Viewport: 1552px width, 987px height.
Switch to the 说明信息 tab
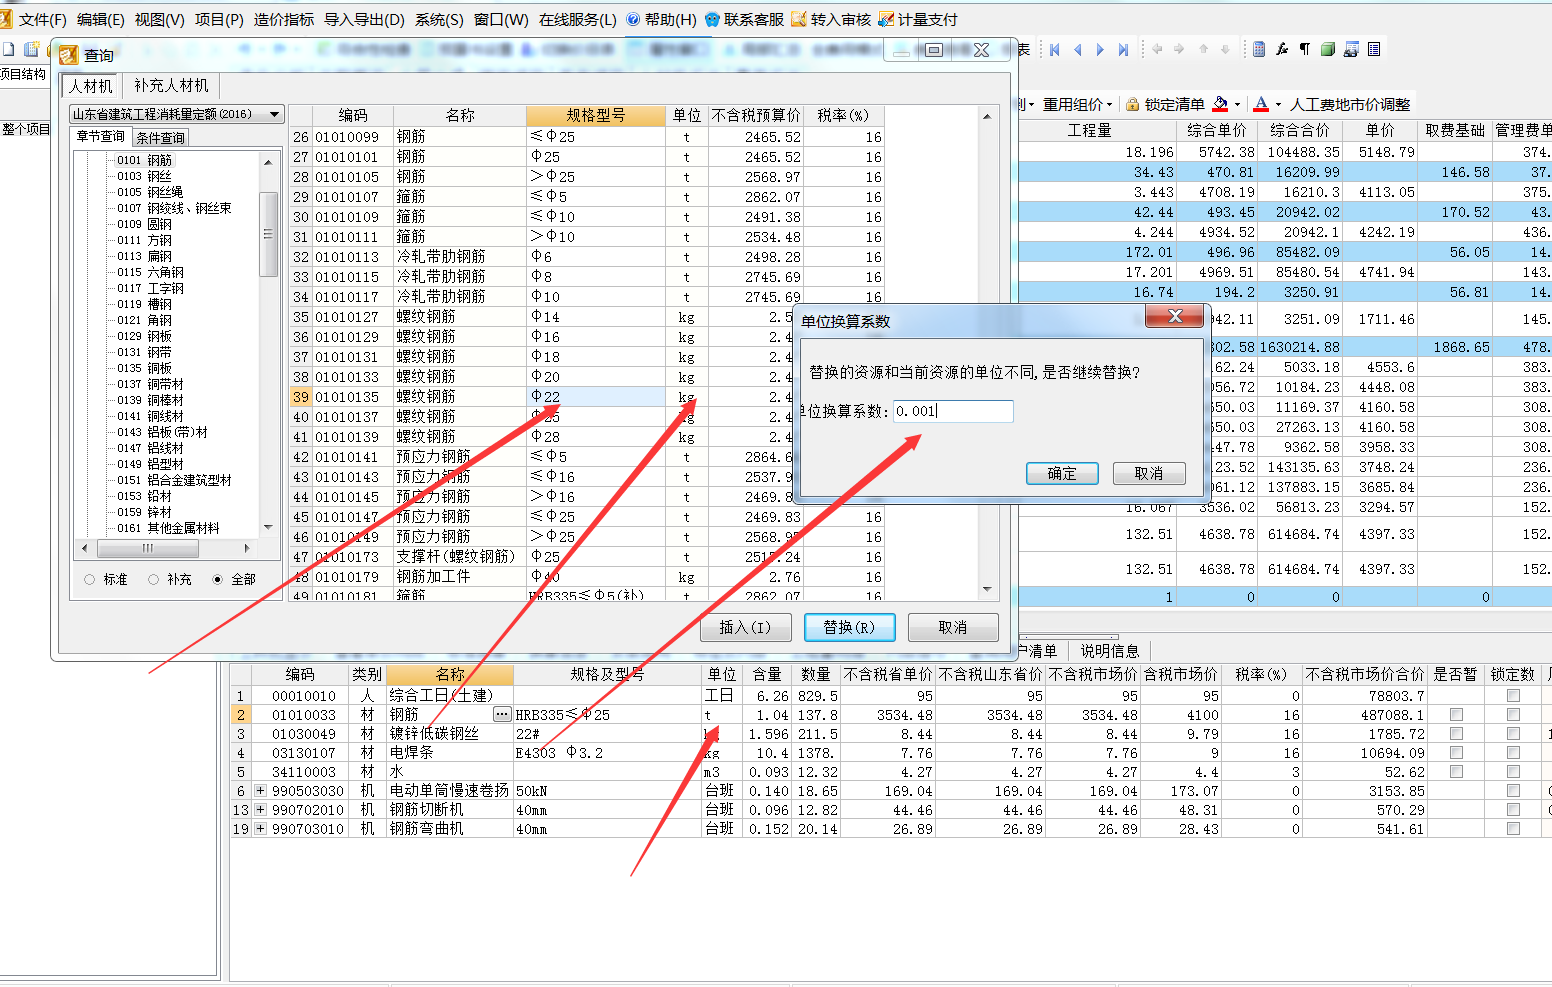(1109, 651)
